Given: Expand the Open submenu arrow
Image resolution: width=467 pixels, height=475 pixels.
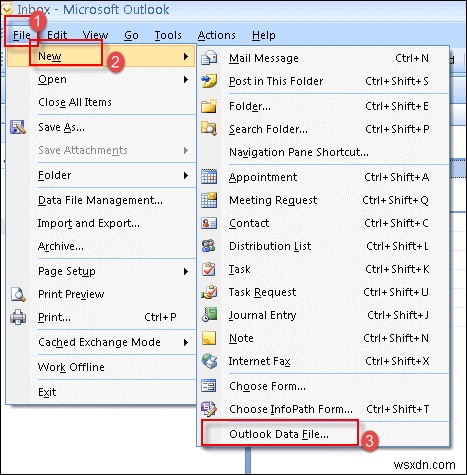Looking at the screenshot, I should (186, 79).
